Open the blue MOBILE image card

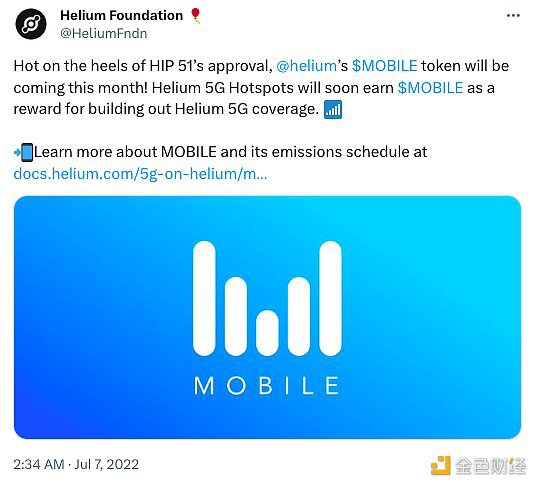(x=267, y=317)
